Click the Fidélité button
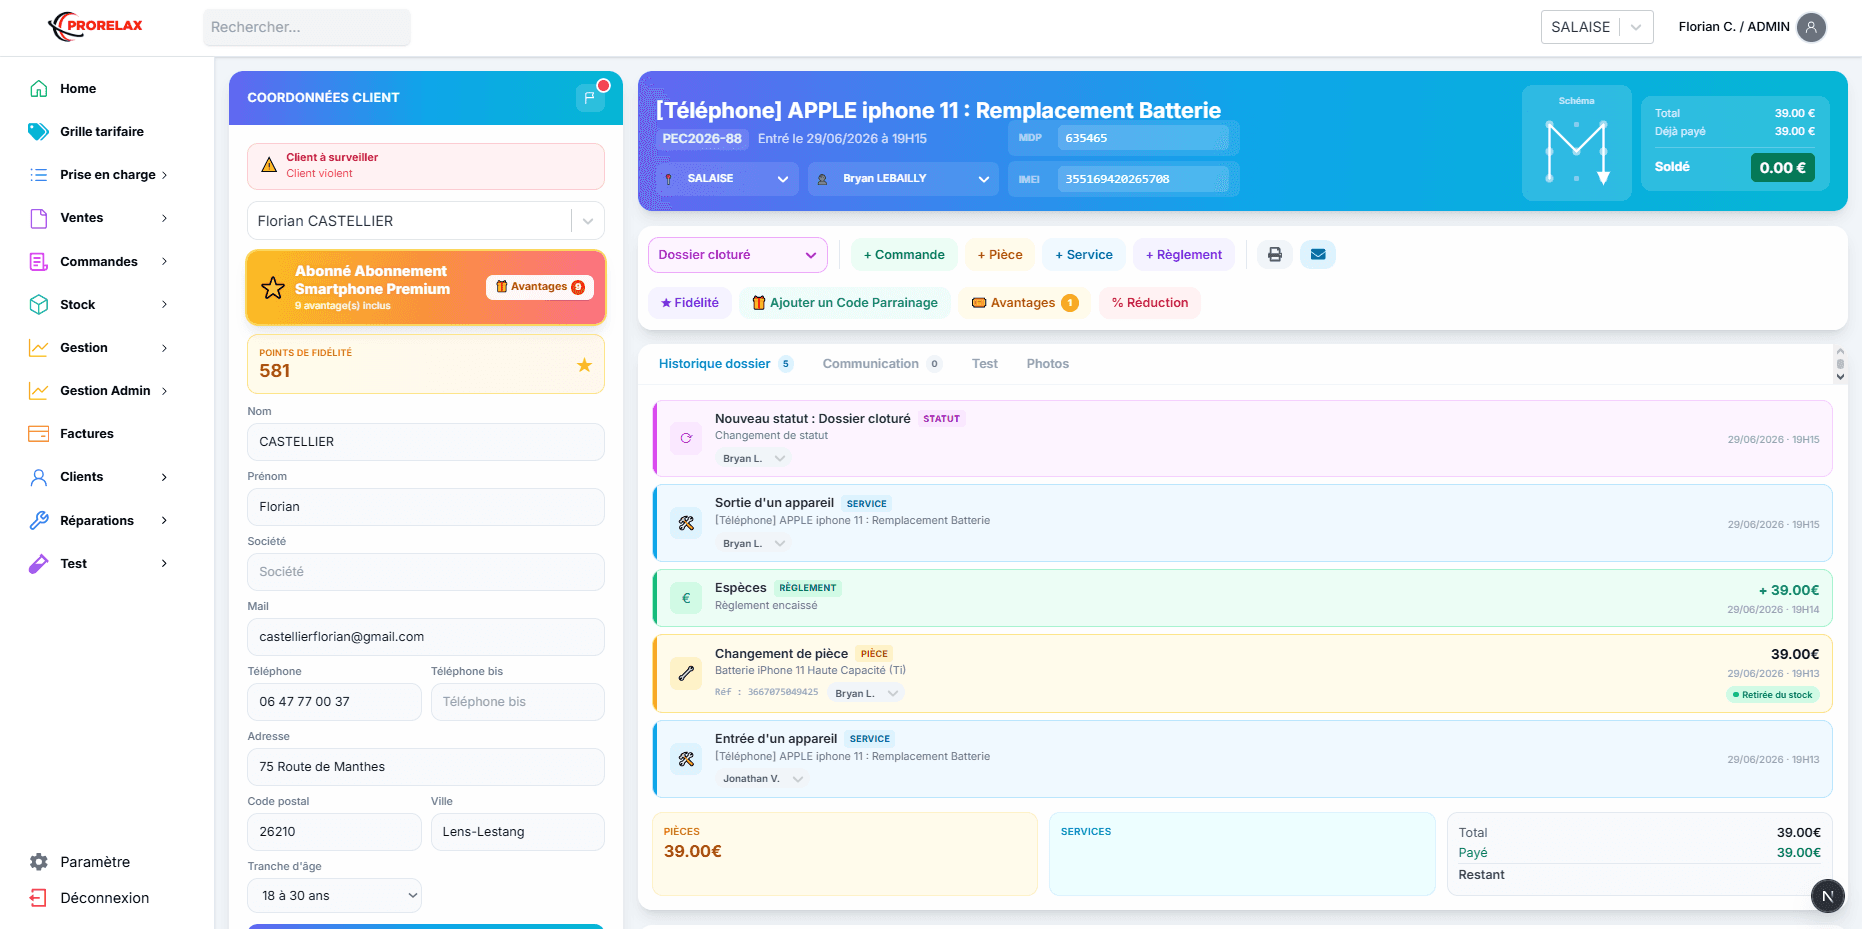 coord(690,303)
